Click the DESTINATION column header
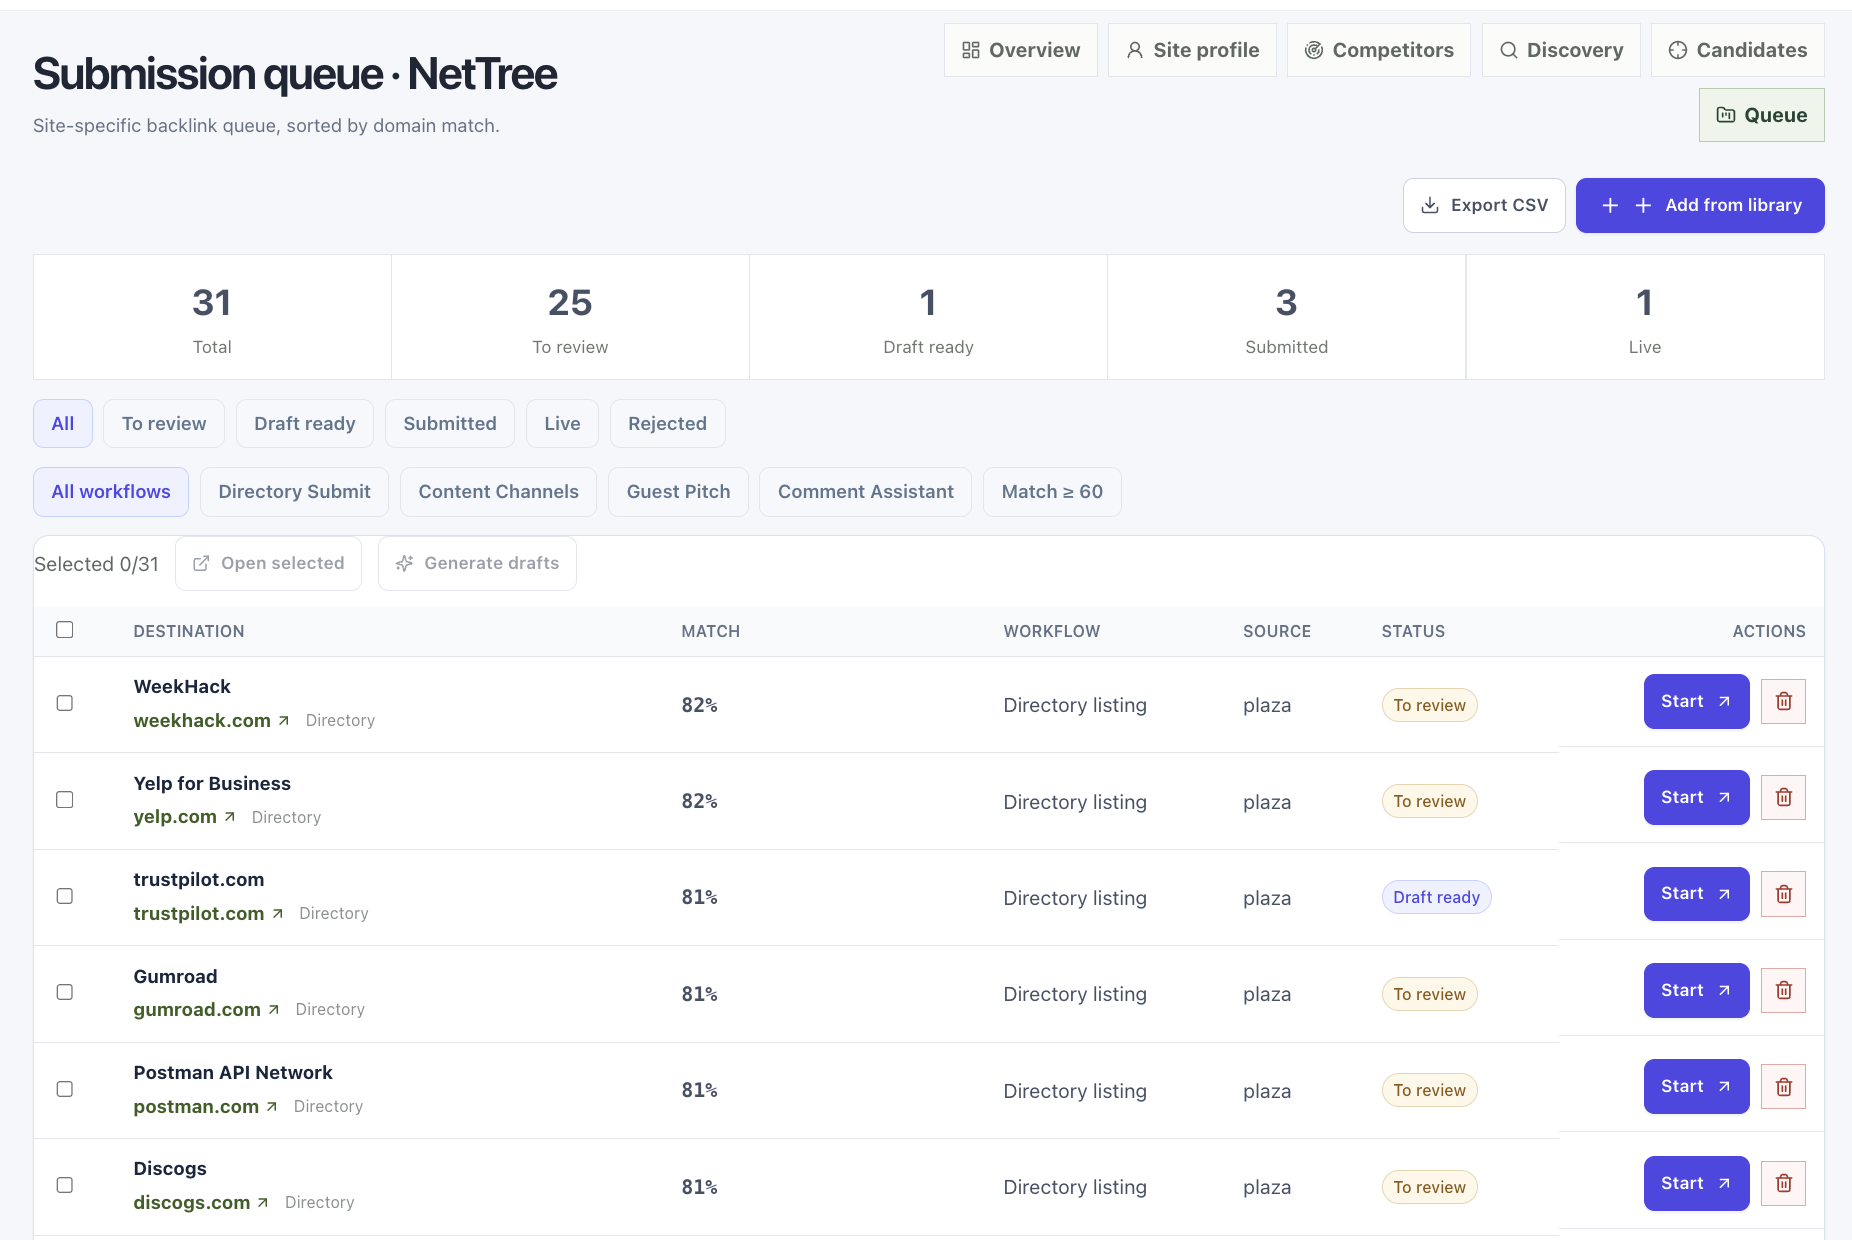 [189, 631]
